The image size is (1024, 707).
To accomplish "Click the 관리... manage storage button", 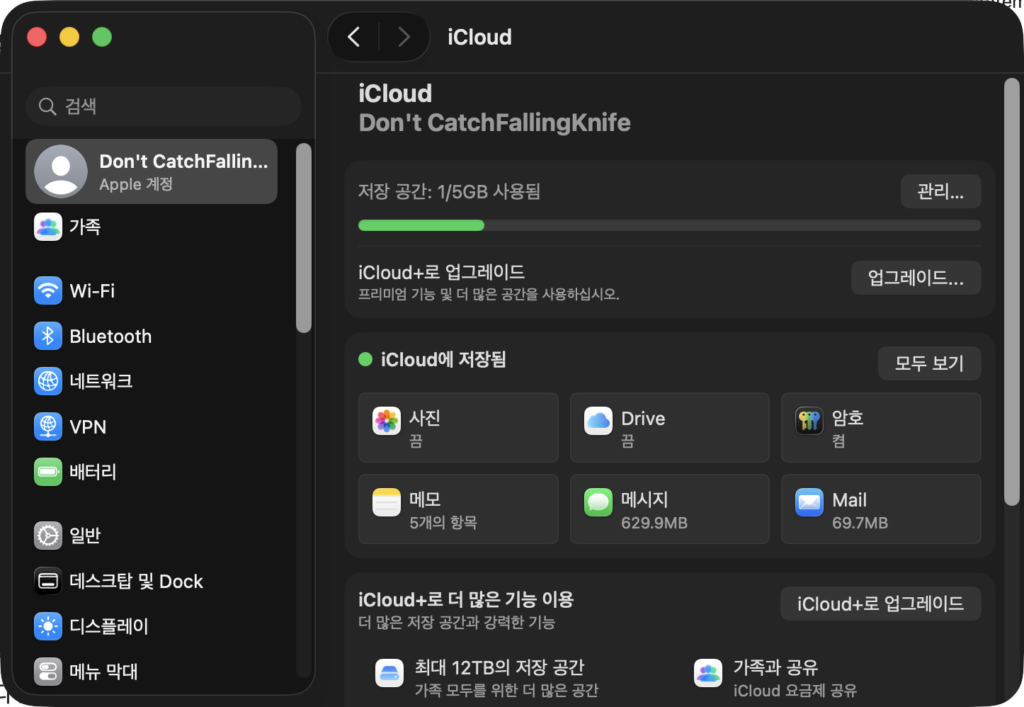I will click(x=940, y=191).
